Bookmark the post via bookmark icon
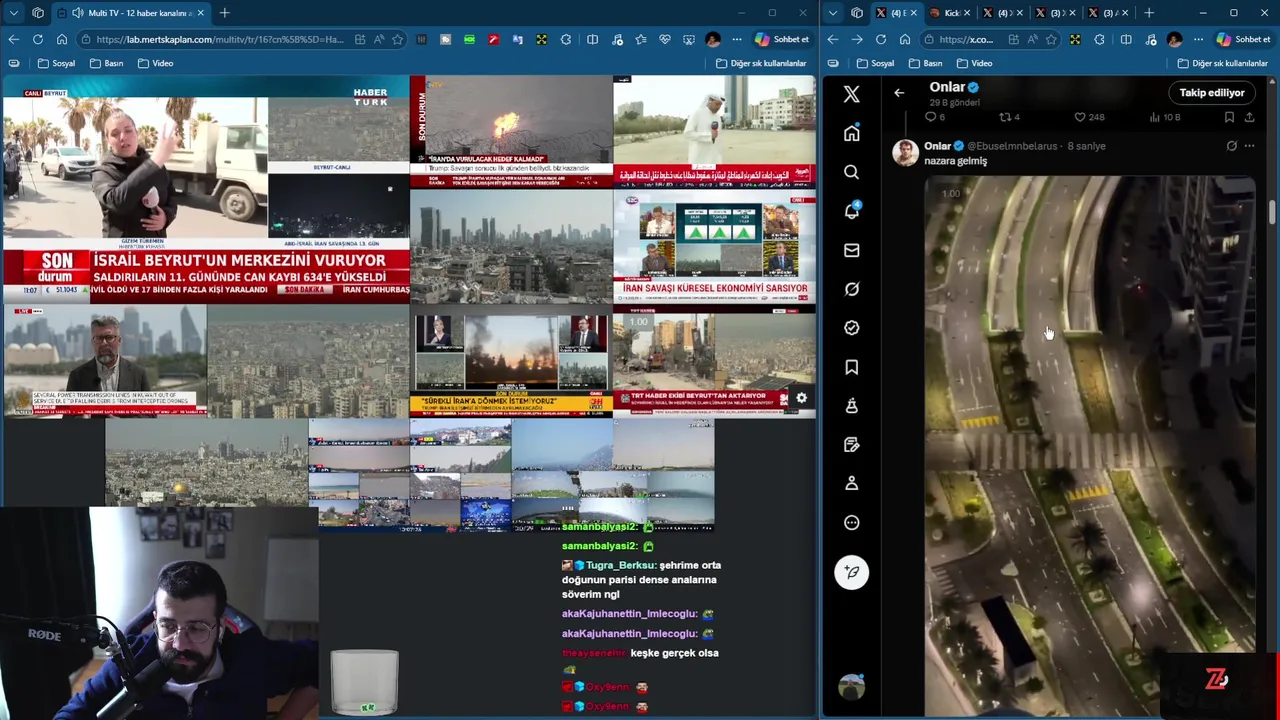1280x720 pixels. coord(1229,117)
